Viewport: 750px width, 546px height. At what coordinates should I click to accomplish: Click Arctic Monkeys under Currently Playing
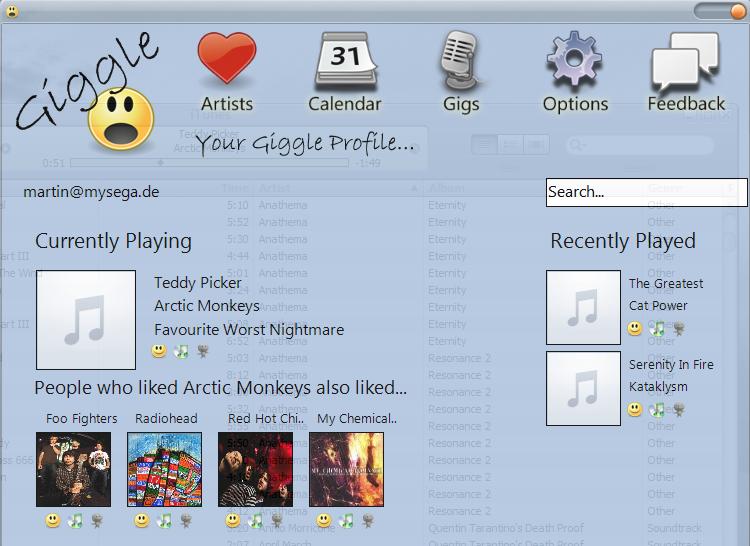pyautogui.click(x=207, y=306)
